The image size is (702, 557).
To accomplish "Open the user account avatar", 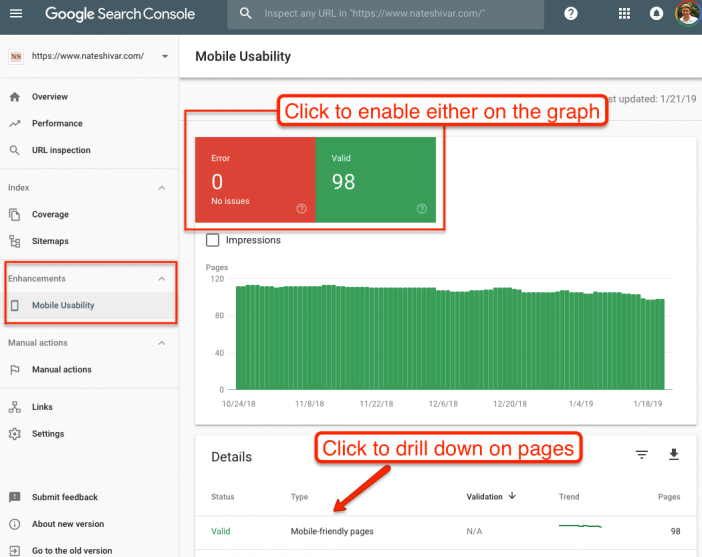I will click(x=688, y=13).
